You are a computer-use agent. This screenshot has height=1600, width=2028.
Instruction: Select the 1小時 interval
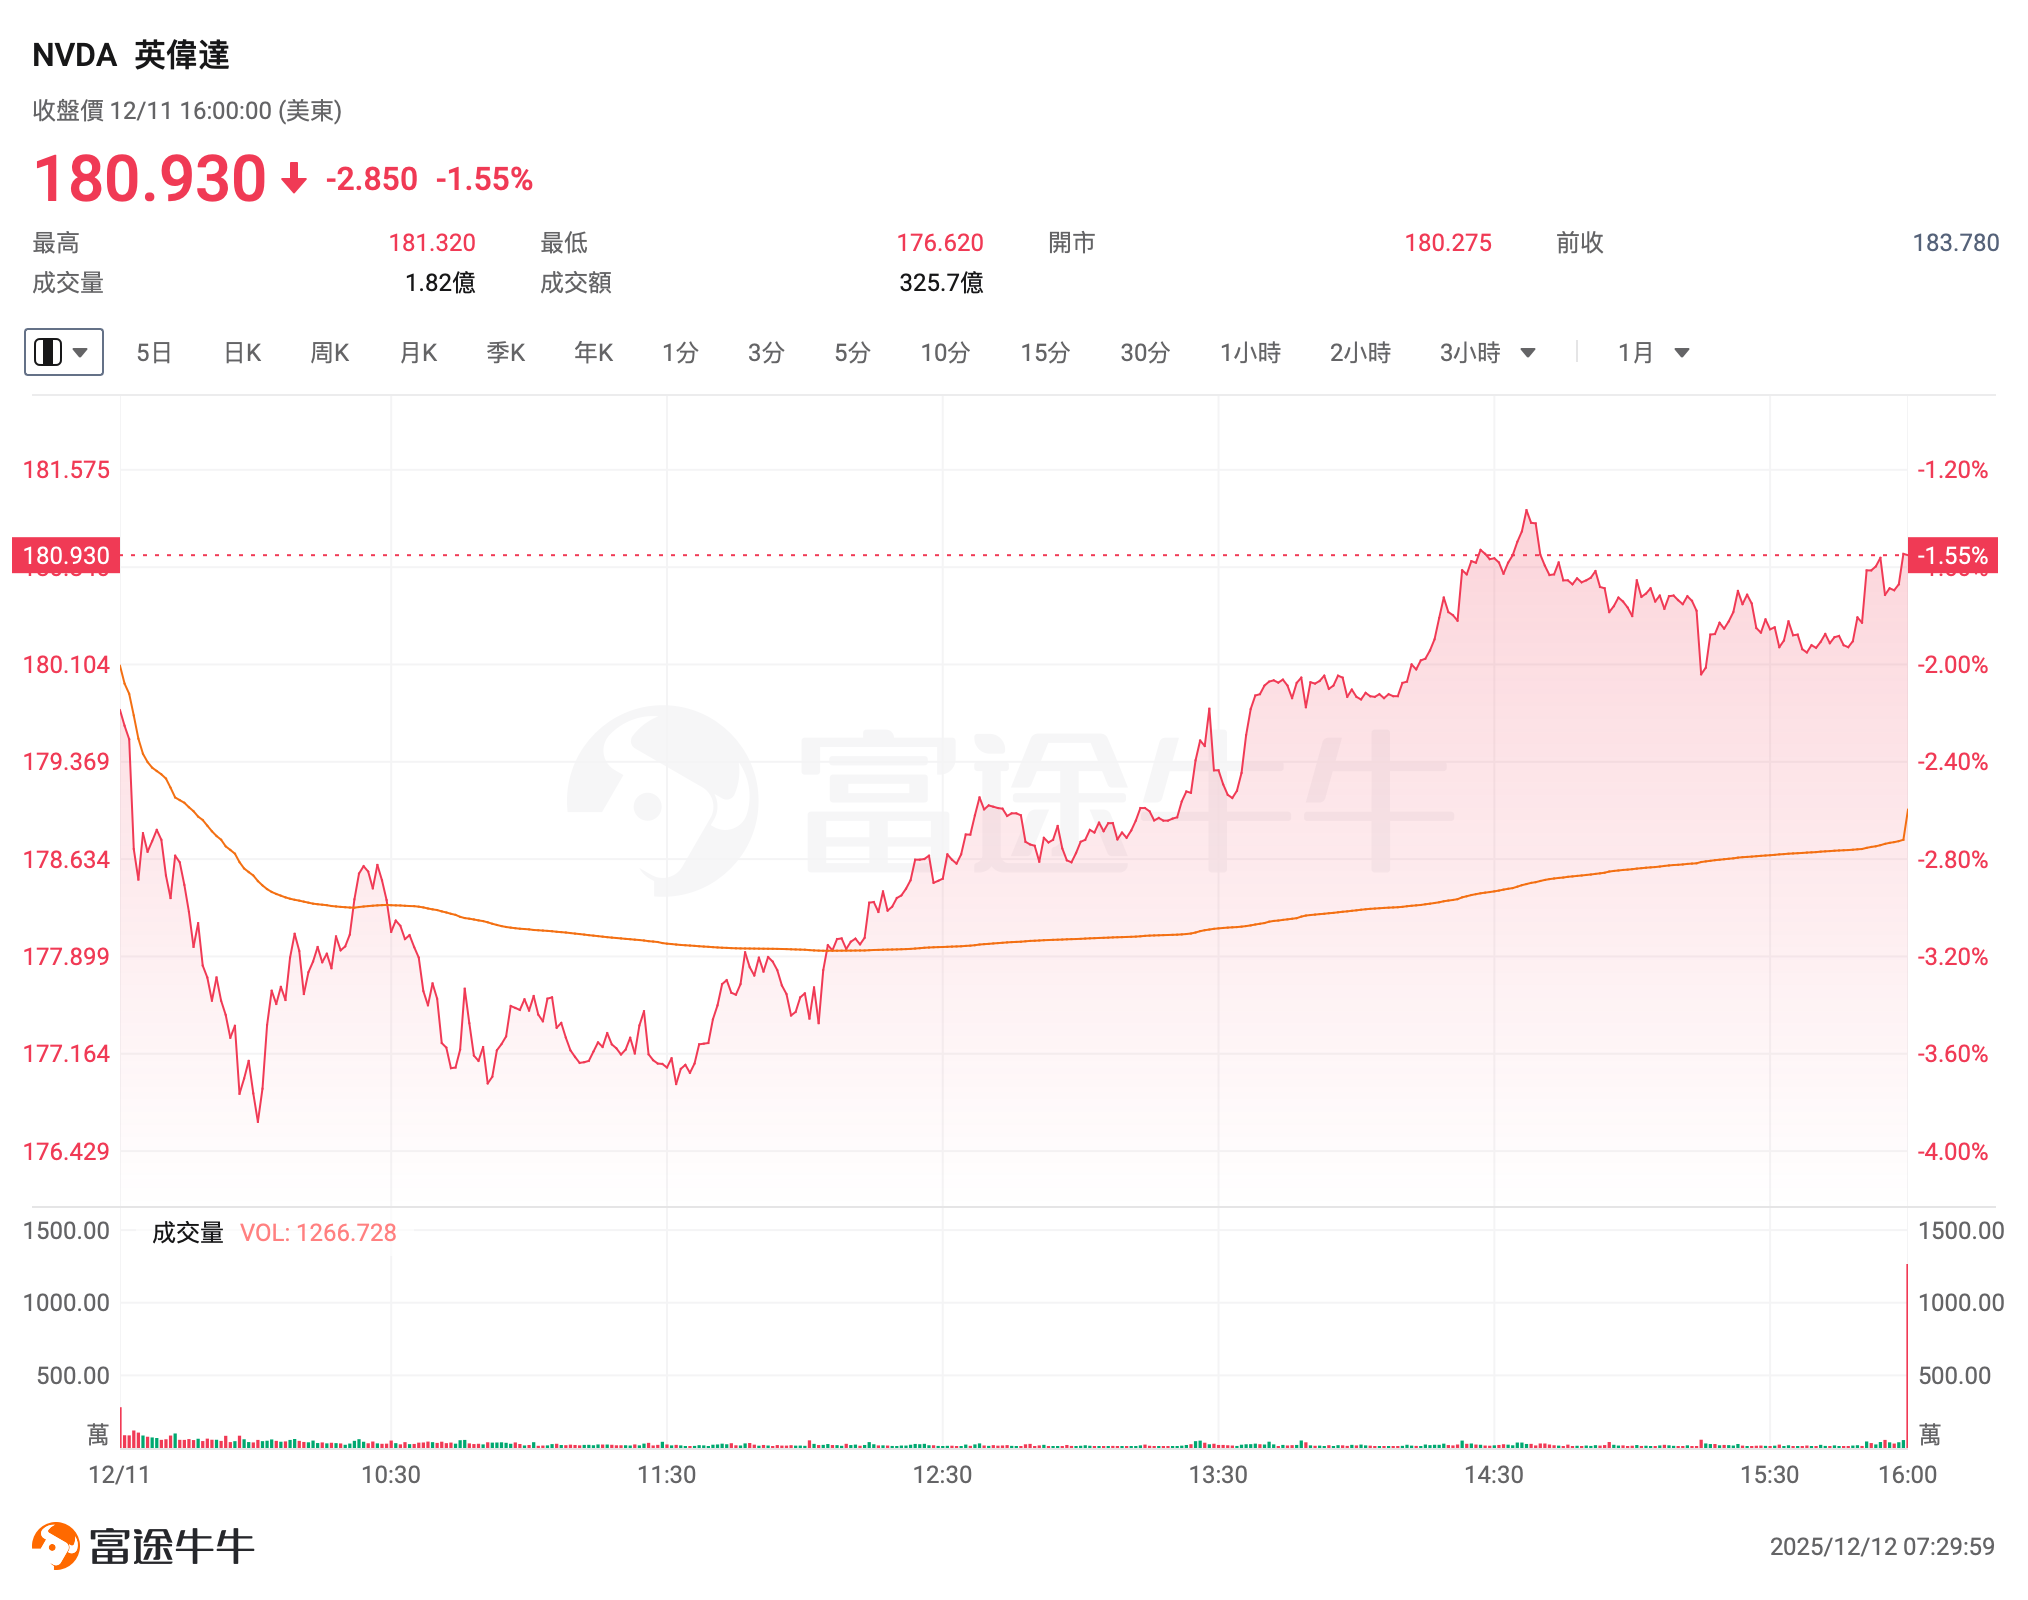click(x=1250, y=353)
